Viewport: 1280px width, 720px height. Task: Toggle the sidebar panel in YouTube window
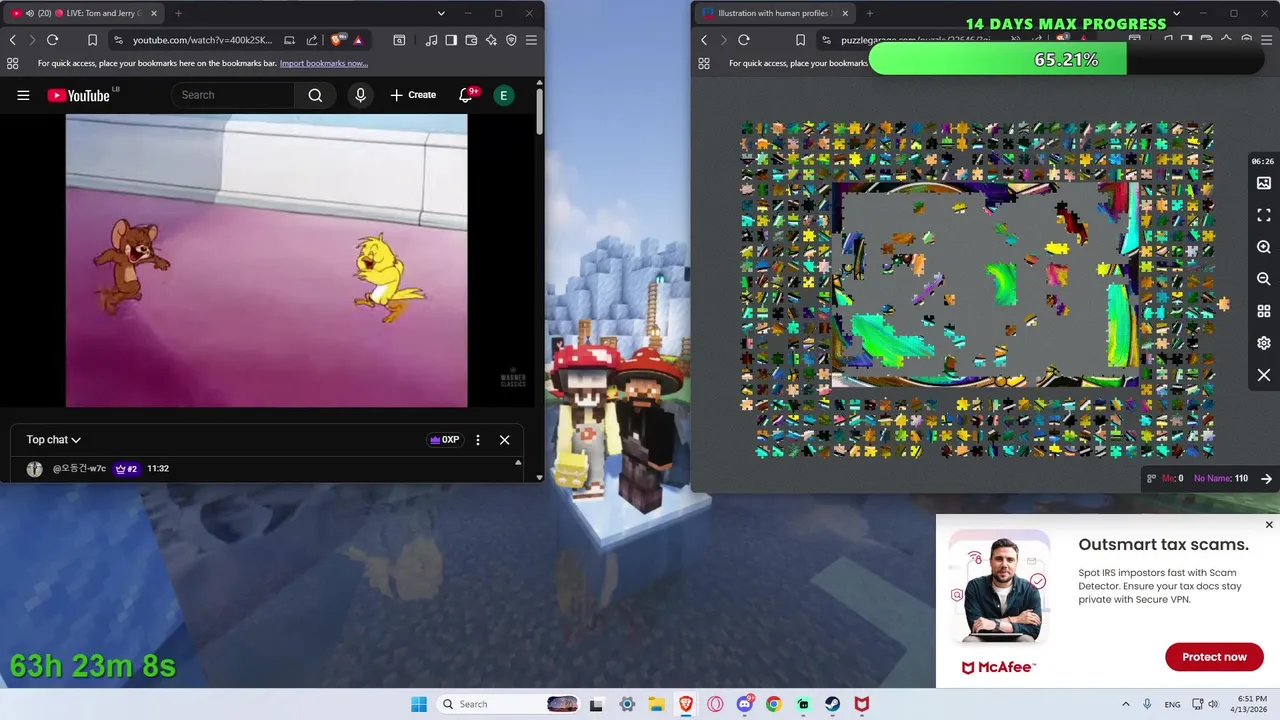[451, 40]
